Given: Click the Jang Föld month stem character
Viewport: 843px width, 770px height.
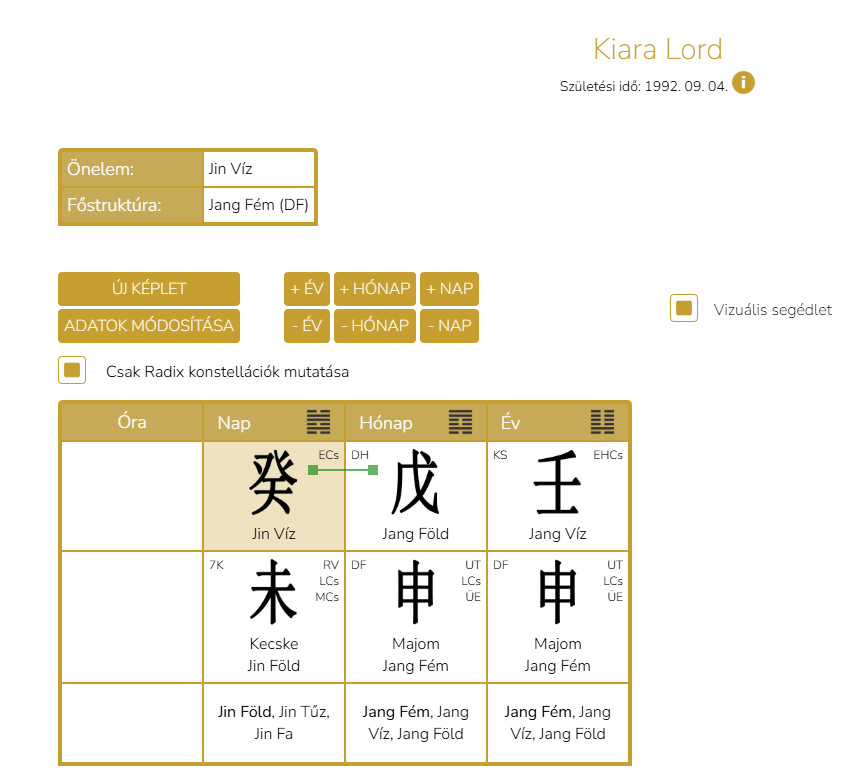Looking at the screenshot, I should 415,484.
